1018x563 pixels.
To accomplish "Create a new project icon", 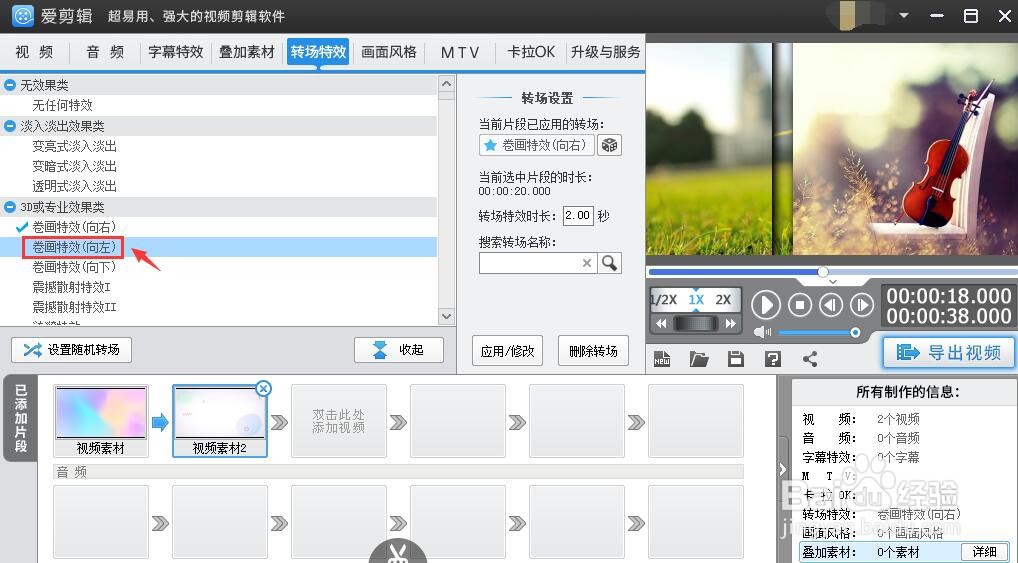I will pos(662,358).
